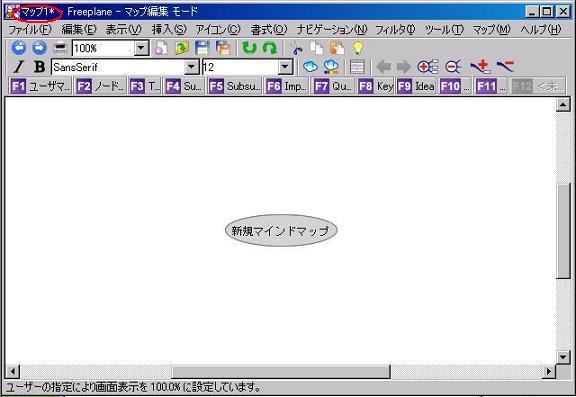This screenshot has width=576, height=397.
Task: Copy the selected node with the copy icon
Action: (x=317, y=48)
